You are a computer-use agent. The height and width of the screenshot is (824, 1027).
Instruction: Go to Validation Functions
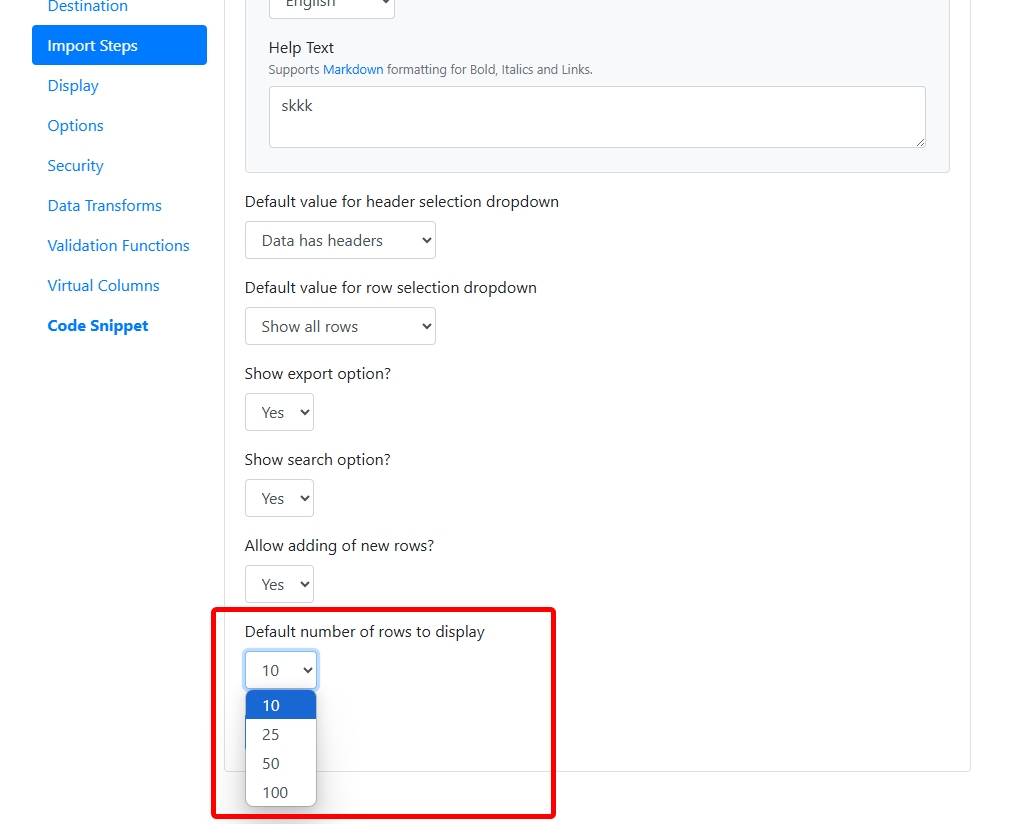tap(119, 246)
